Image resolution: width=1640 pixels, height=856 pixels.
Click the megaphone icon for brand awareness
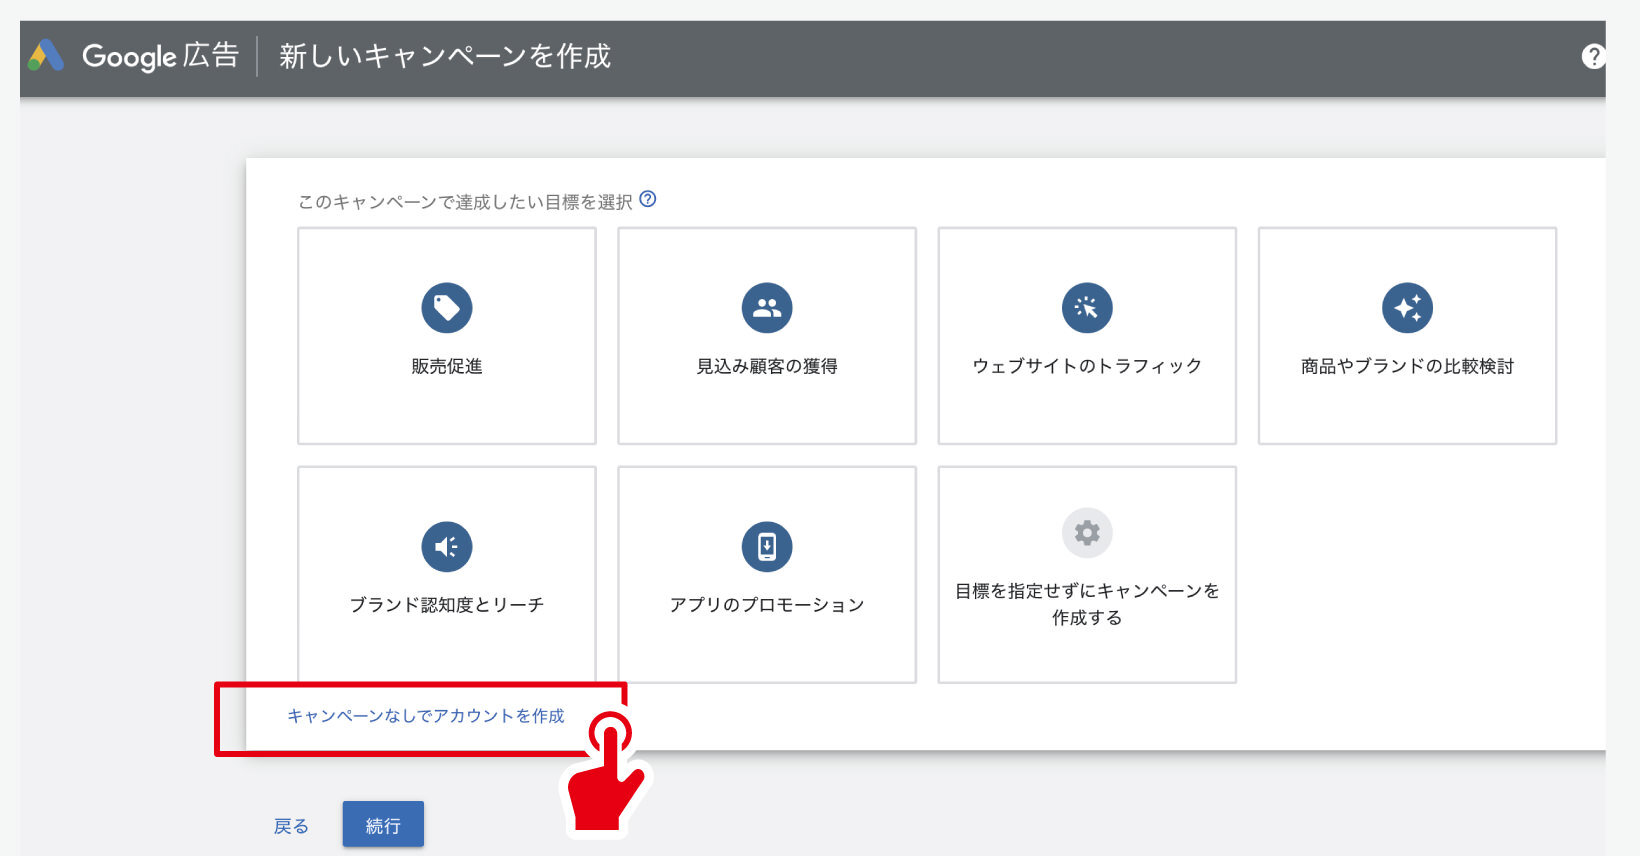[447, 547]
